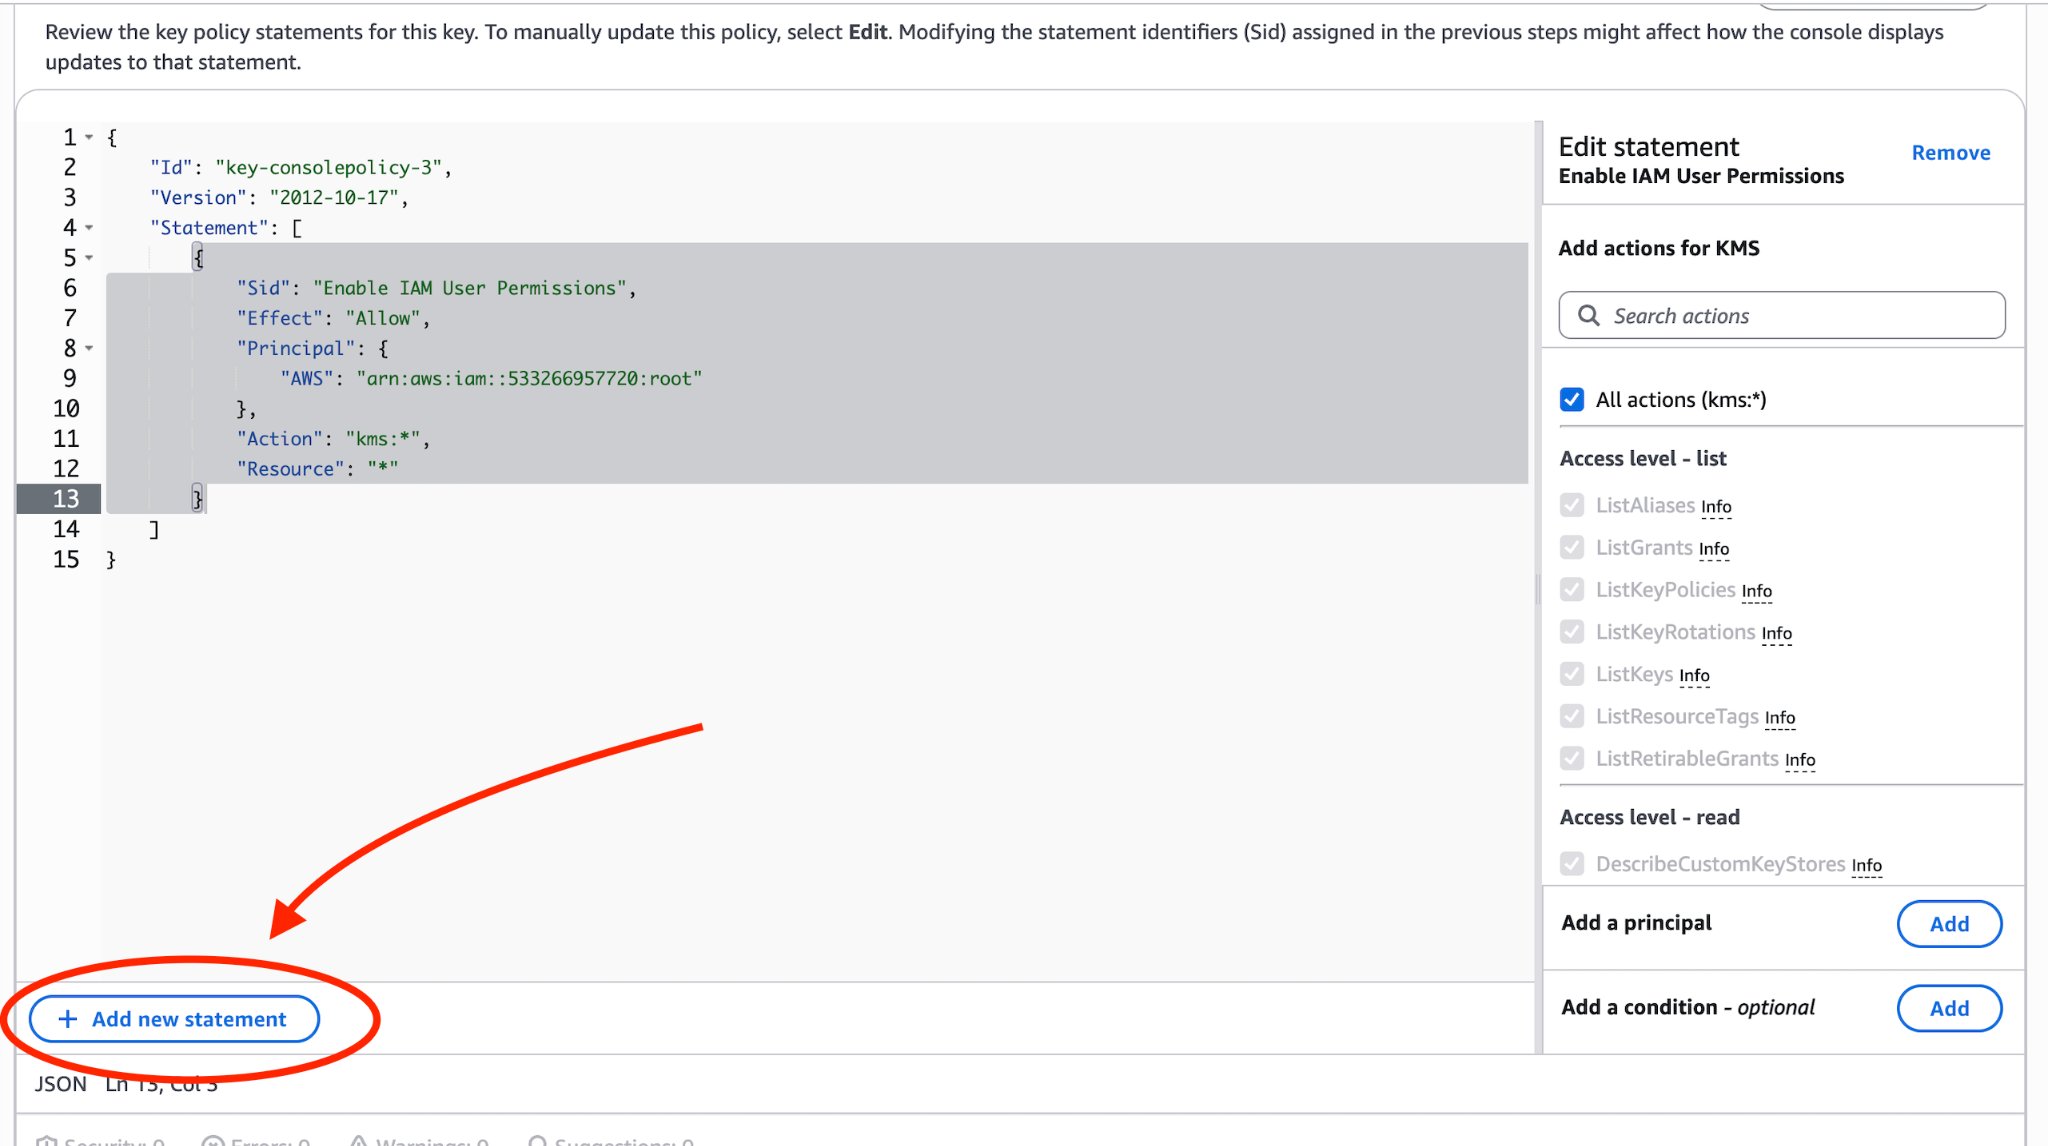Click the arn:aws:iam::533266957720:root value

pos(530,379)
